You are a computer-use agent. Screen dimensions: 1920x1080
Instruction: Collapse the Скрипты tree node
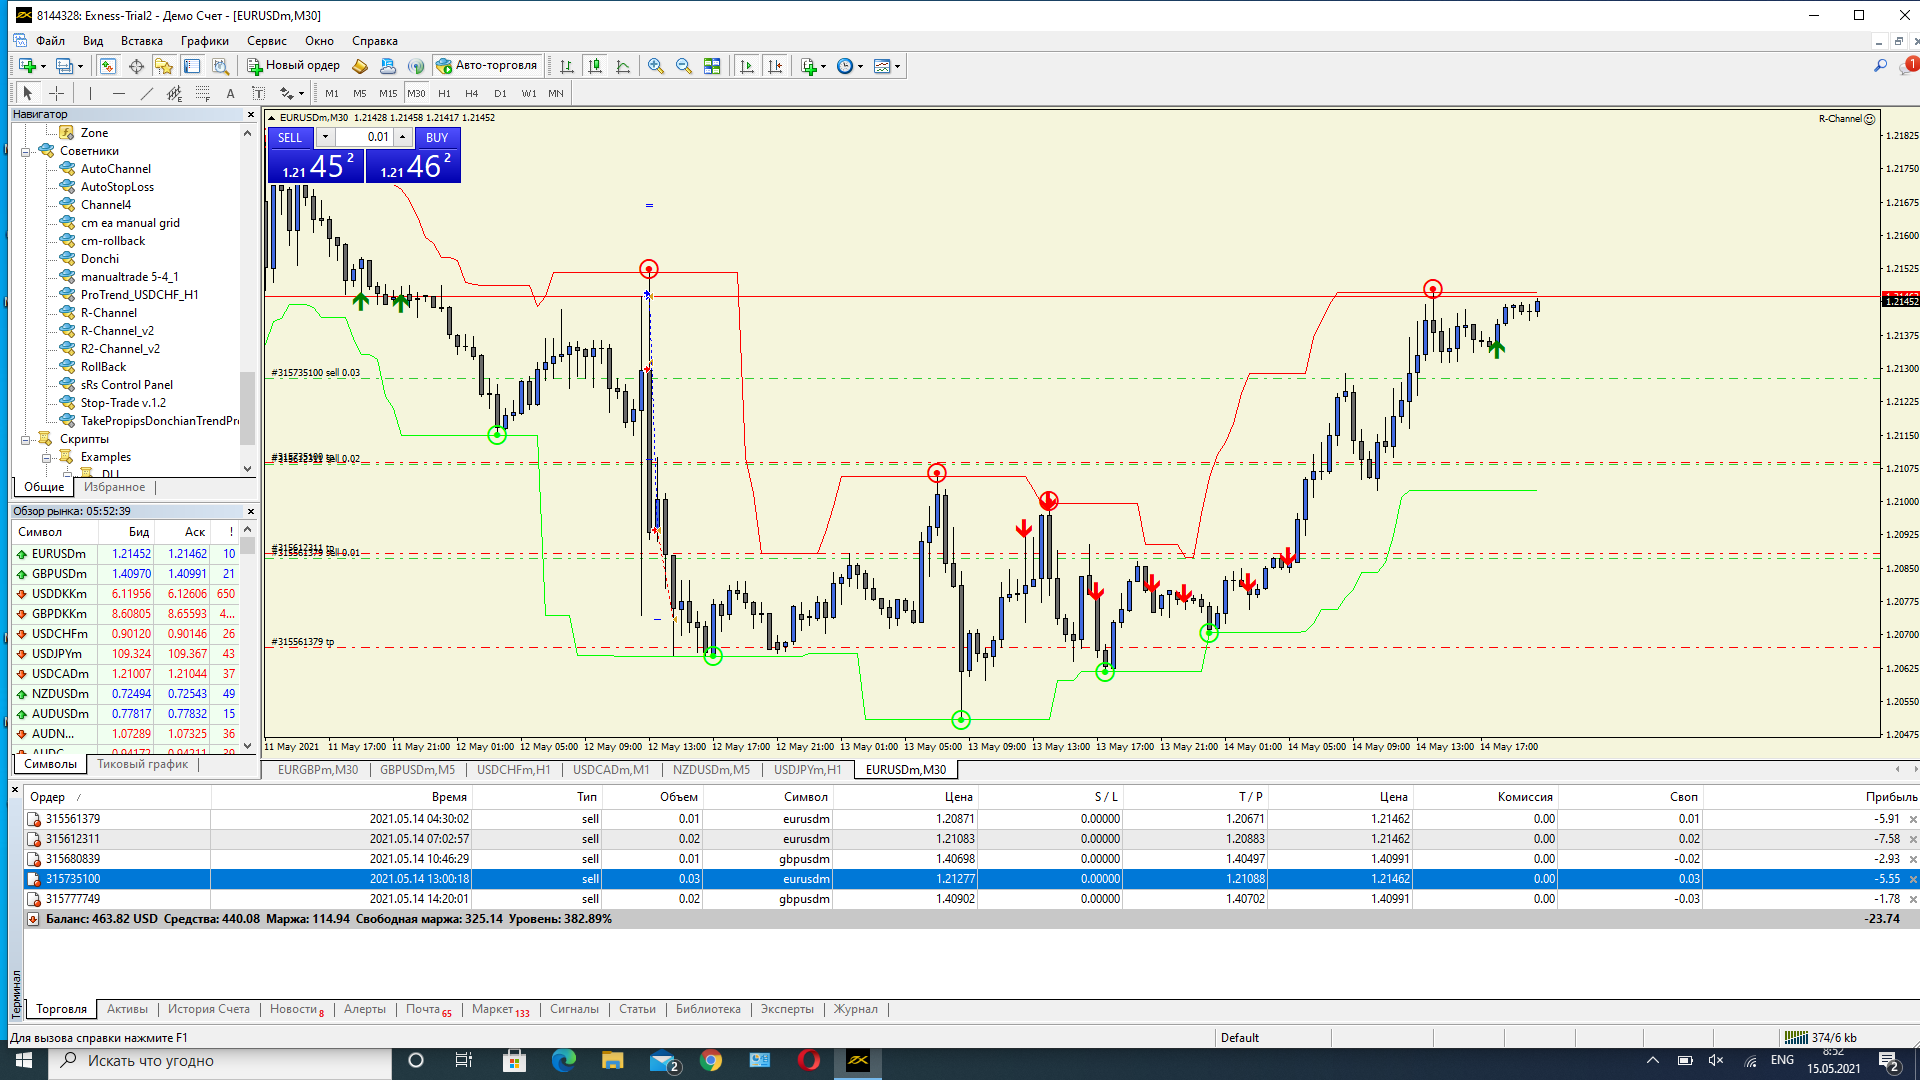pos(26,440)
